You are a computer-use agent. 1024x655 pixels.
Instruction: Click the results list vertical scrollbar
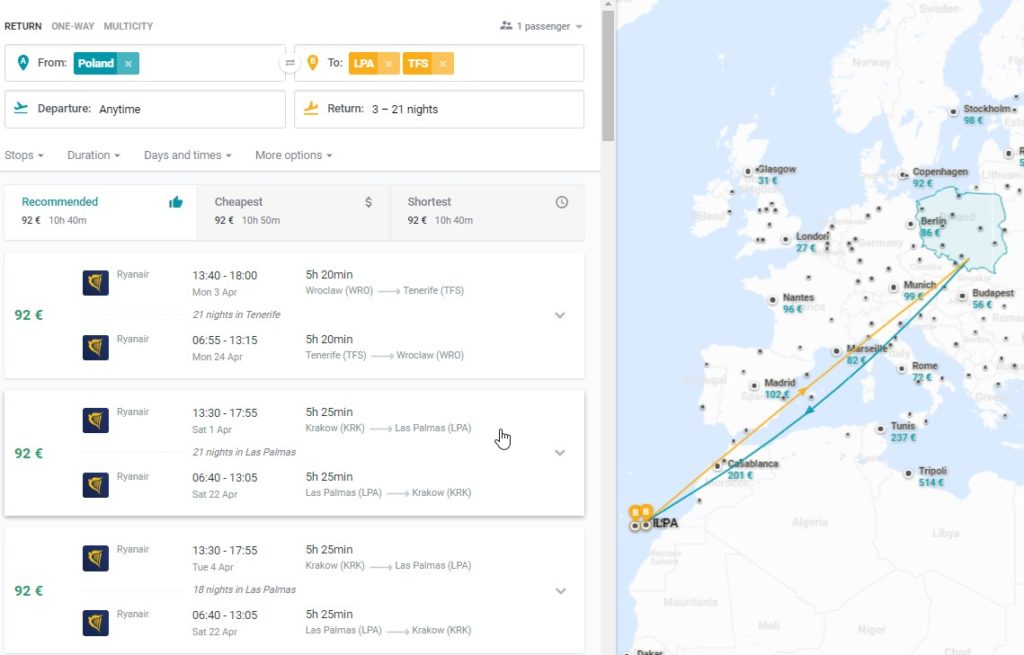(x=608, y=75)
